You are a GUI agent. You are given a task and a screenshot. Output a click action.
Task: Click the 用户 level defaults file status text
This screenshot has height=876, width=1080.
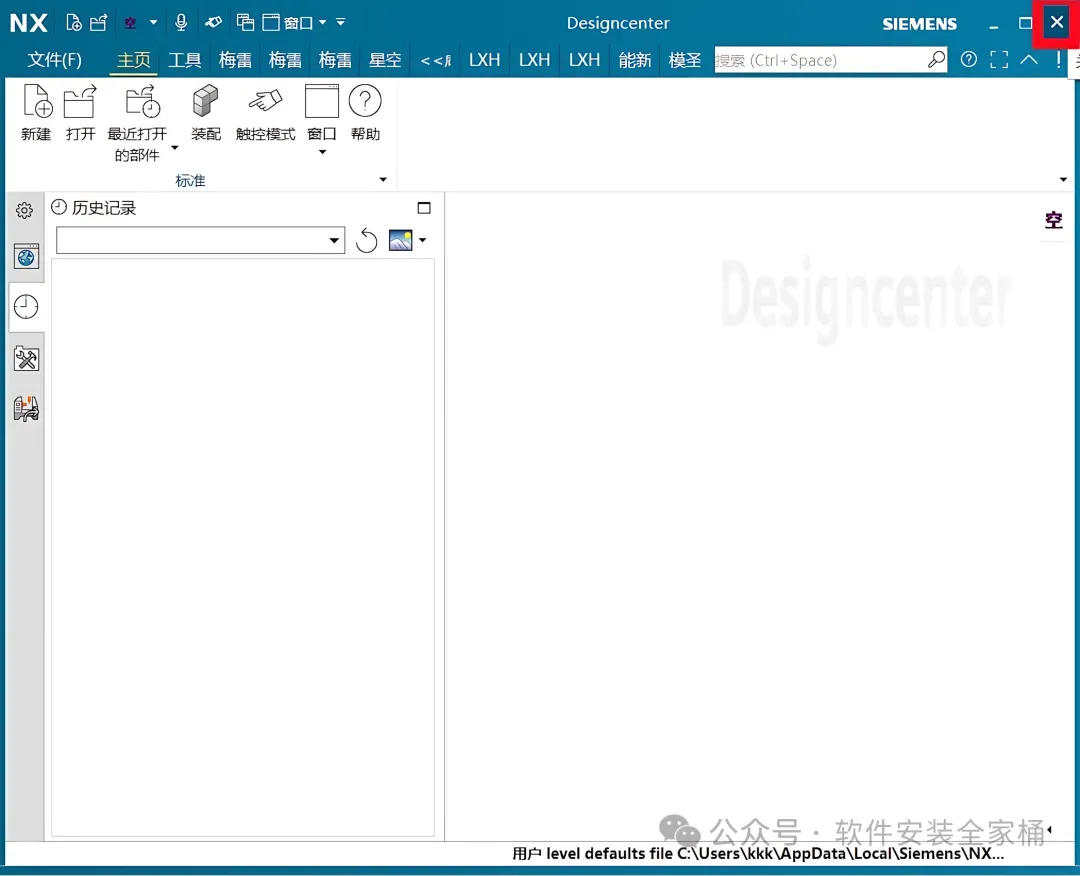pyautogui.click(x=758, y=854)
